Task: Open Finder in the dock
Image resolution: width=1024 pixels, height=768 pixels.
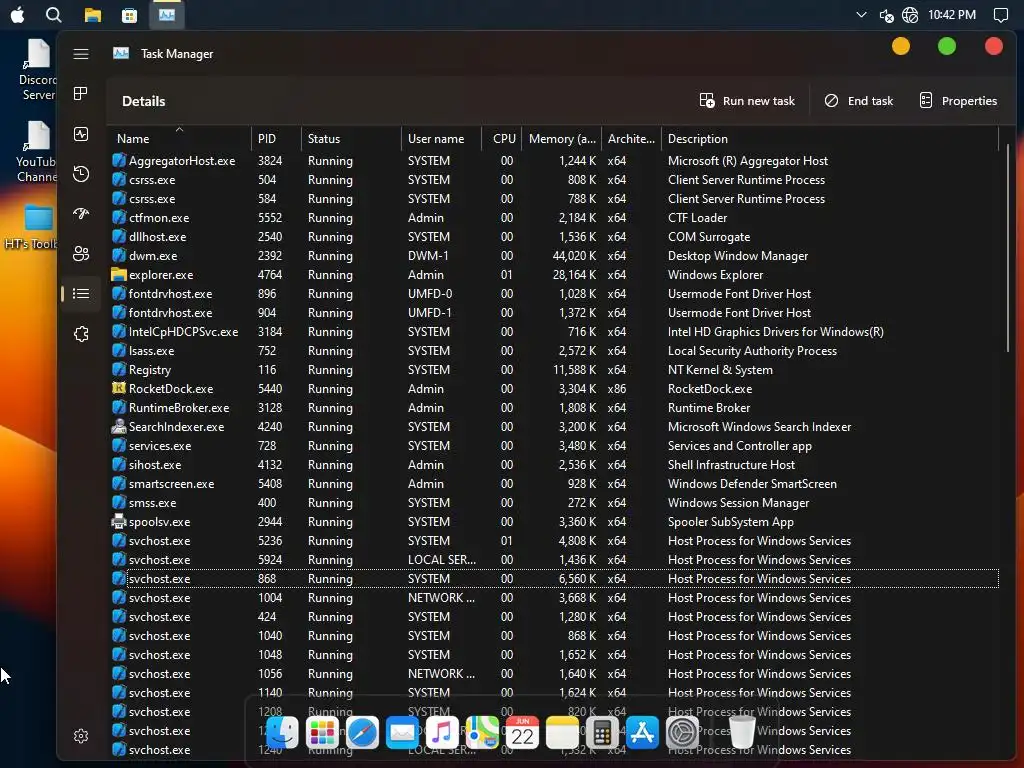Action: pos(283,732)
